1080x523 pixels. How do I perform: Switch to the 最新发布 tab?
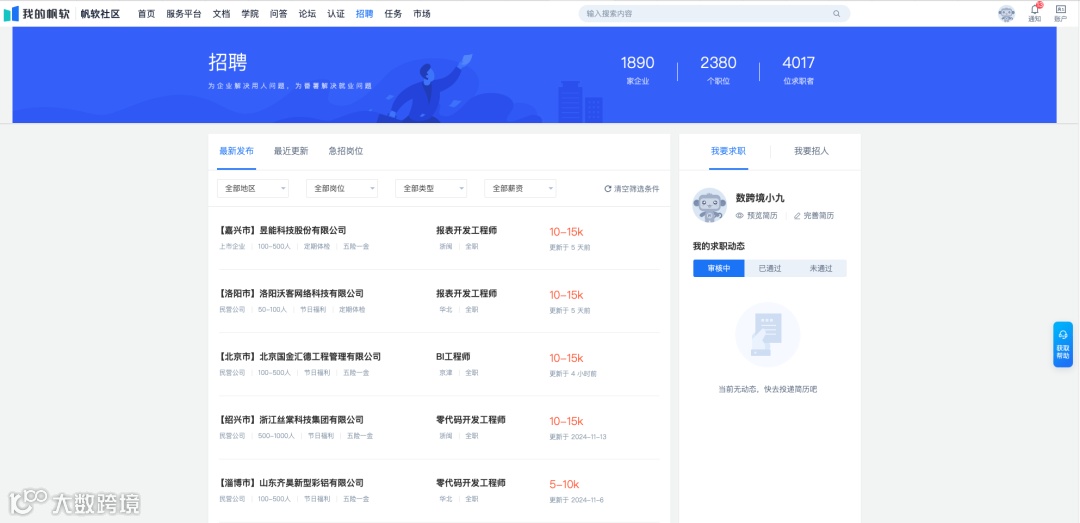point(236,151)
